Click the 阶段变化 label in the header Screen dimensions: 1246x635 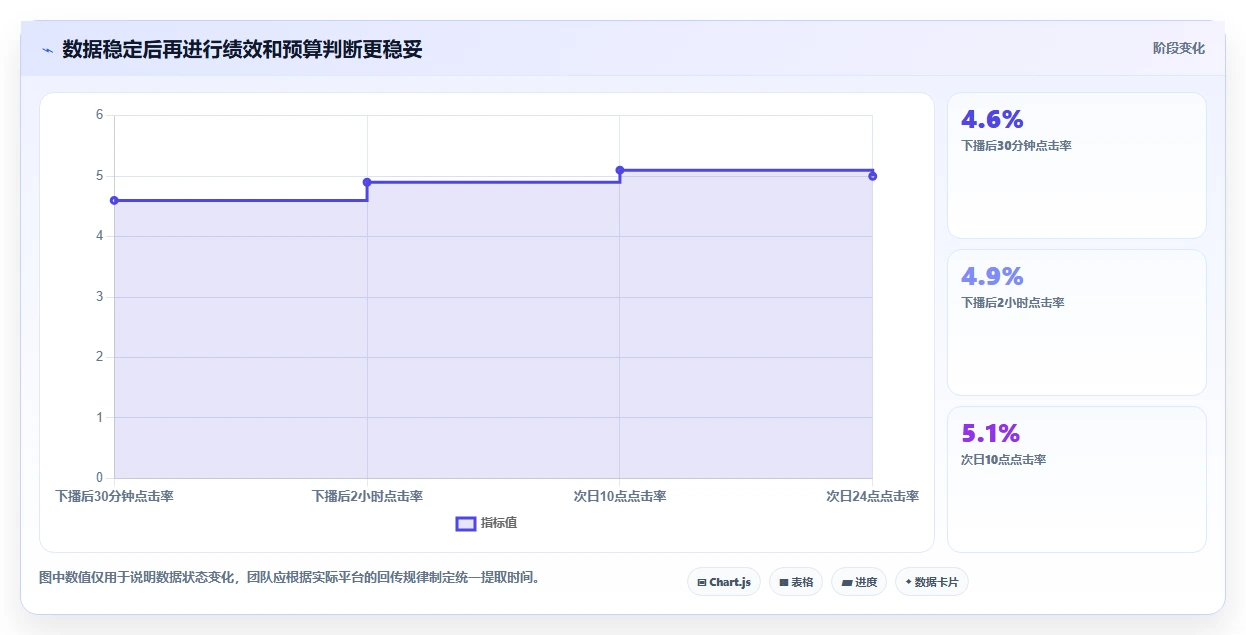click(1179, 48)
